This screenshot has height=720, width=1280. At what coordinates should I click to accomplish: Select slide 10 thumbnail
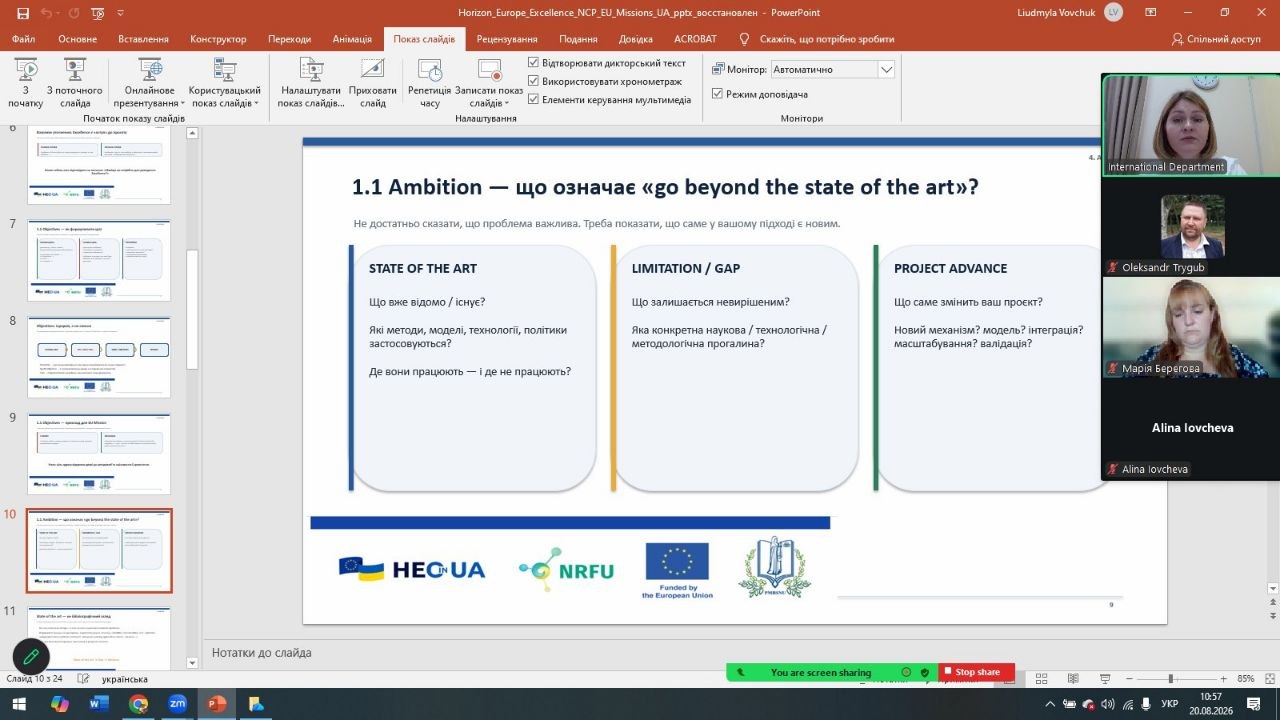coord(98,551)
